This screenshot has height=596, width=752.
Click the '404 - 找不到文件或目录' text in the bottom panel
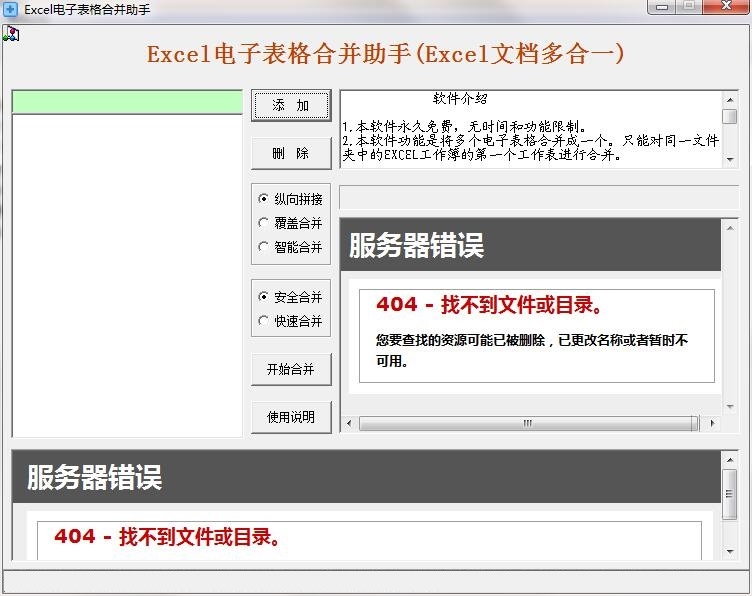[167, 537]
